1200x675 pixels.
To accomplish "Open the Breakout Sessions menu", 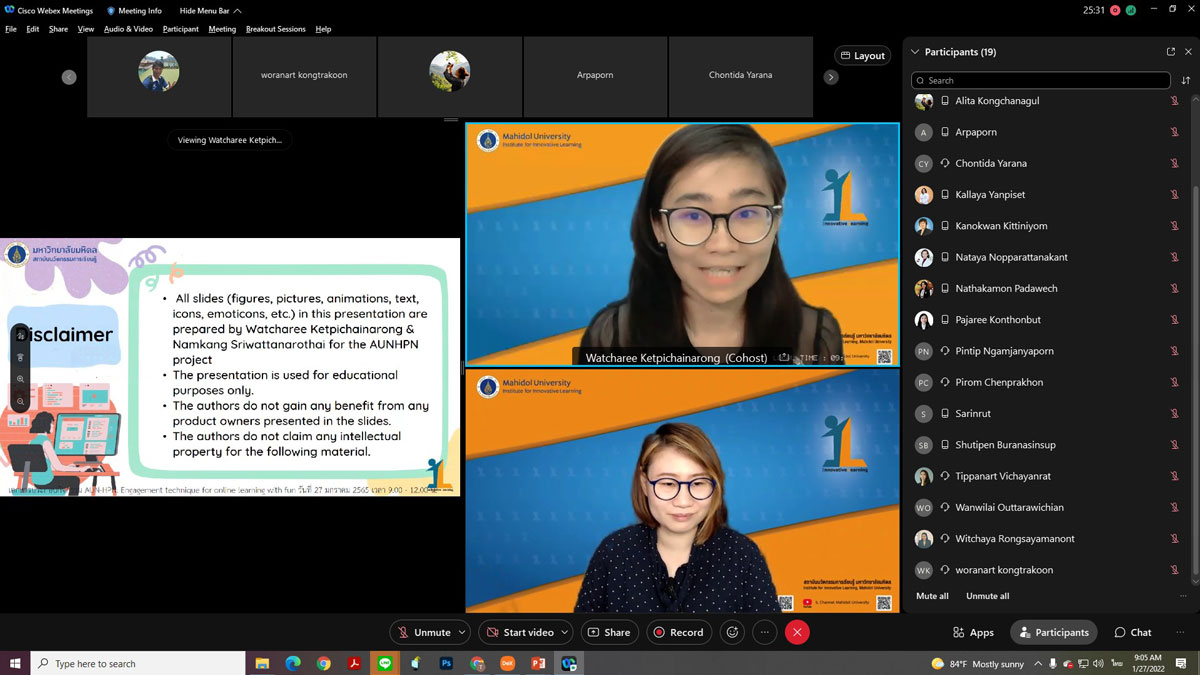I will (275, 29).
